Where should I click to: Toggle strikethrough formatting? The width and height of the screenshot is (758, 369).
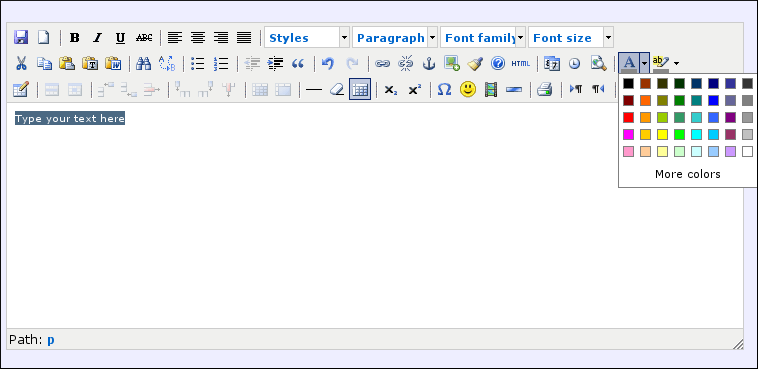pyautogui.click(x=144, y=37)
